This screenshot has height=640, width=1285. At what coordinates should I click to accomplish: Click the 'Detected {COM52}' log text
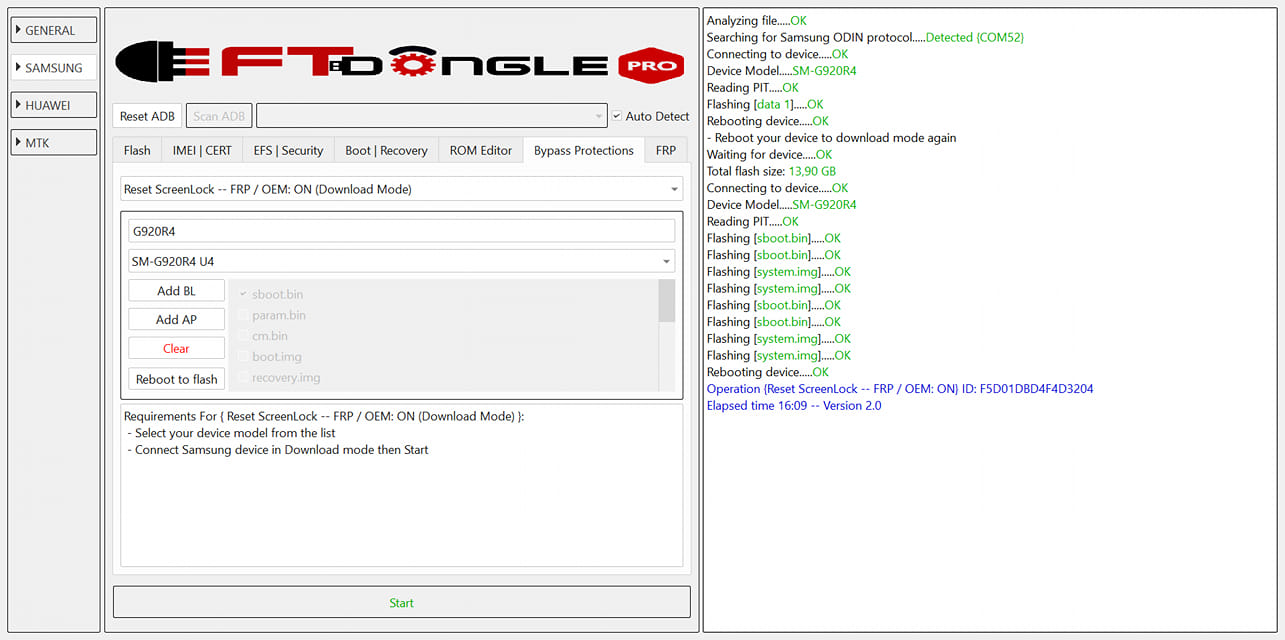tap(975, 38)
